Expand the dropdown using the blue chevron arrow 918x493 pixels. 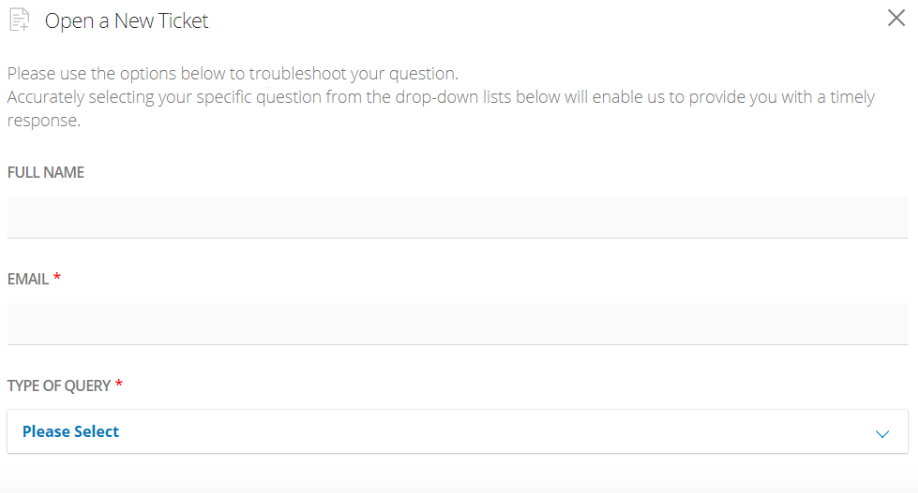(882, 434)
